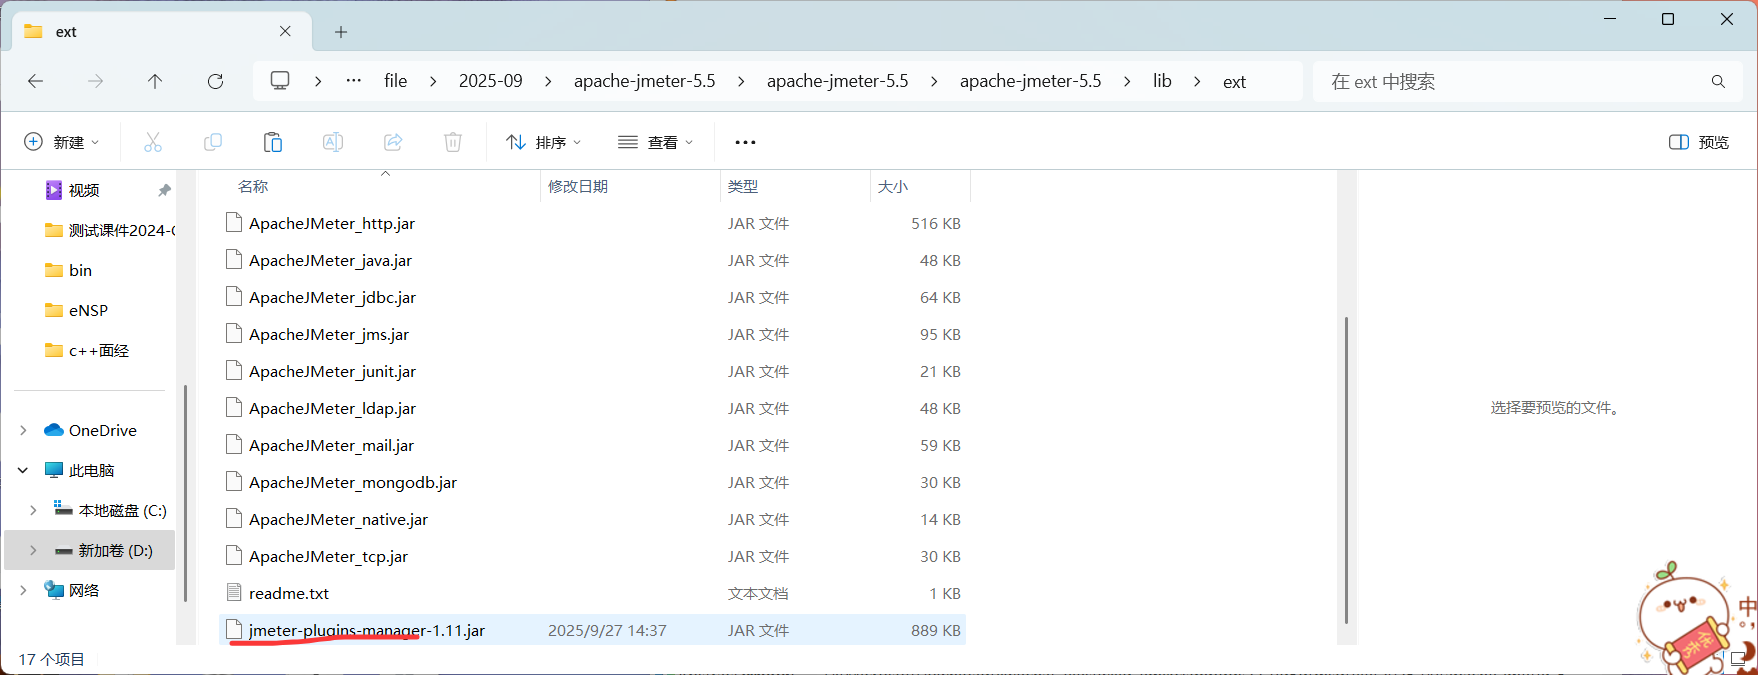Navigate to lib in breadcrumb
Viewport: 1758px width, 675px height.
tap(1162, 81)
